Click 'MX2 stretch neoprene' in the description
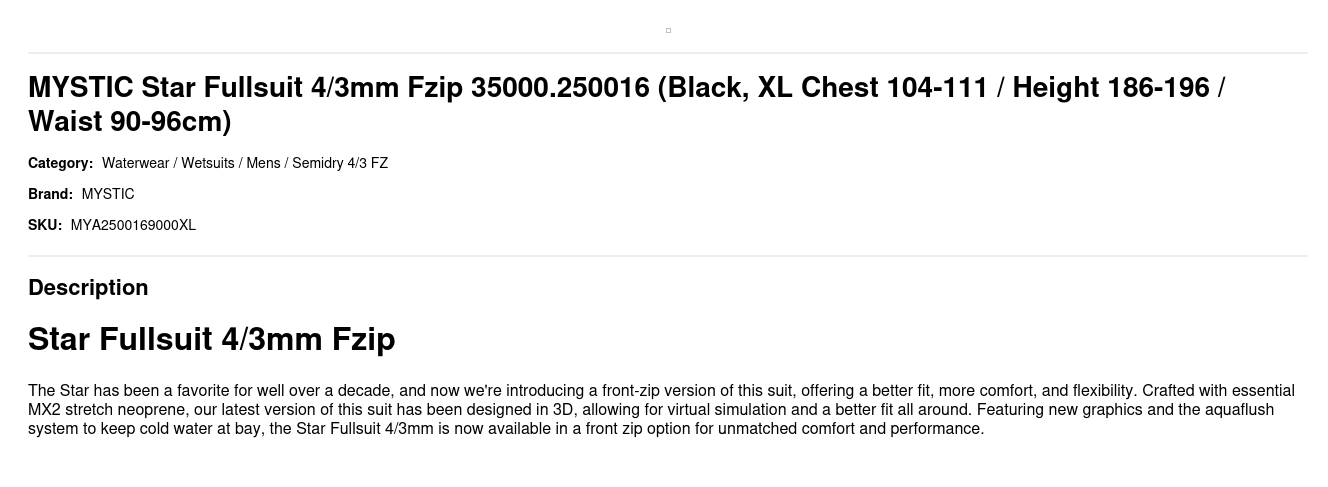The height and width of the screenshot is (487, 1328). (x=100, y=410)
